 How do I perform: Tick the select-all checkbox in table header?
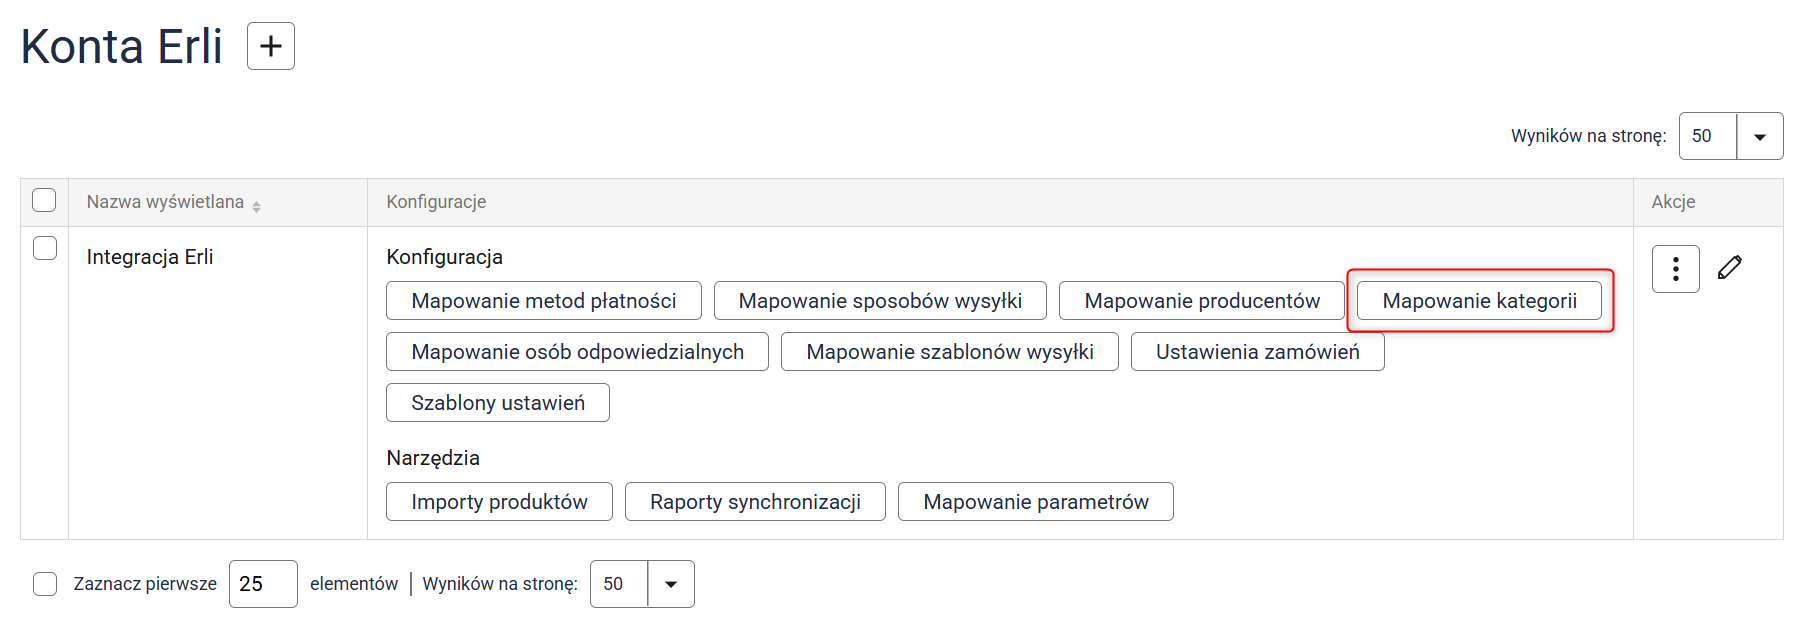pyautogui.click(x=44, y=200)
